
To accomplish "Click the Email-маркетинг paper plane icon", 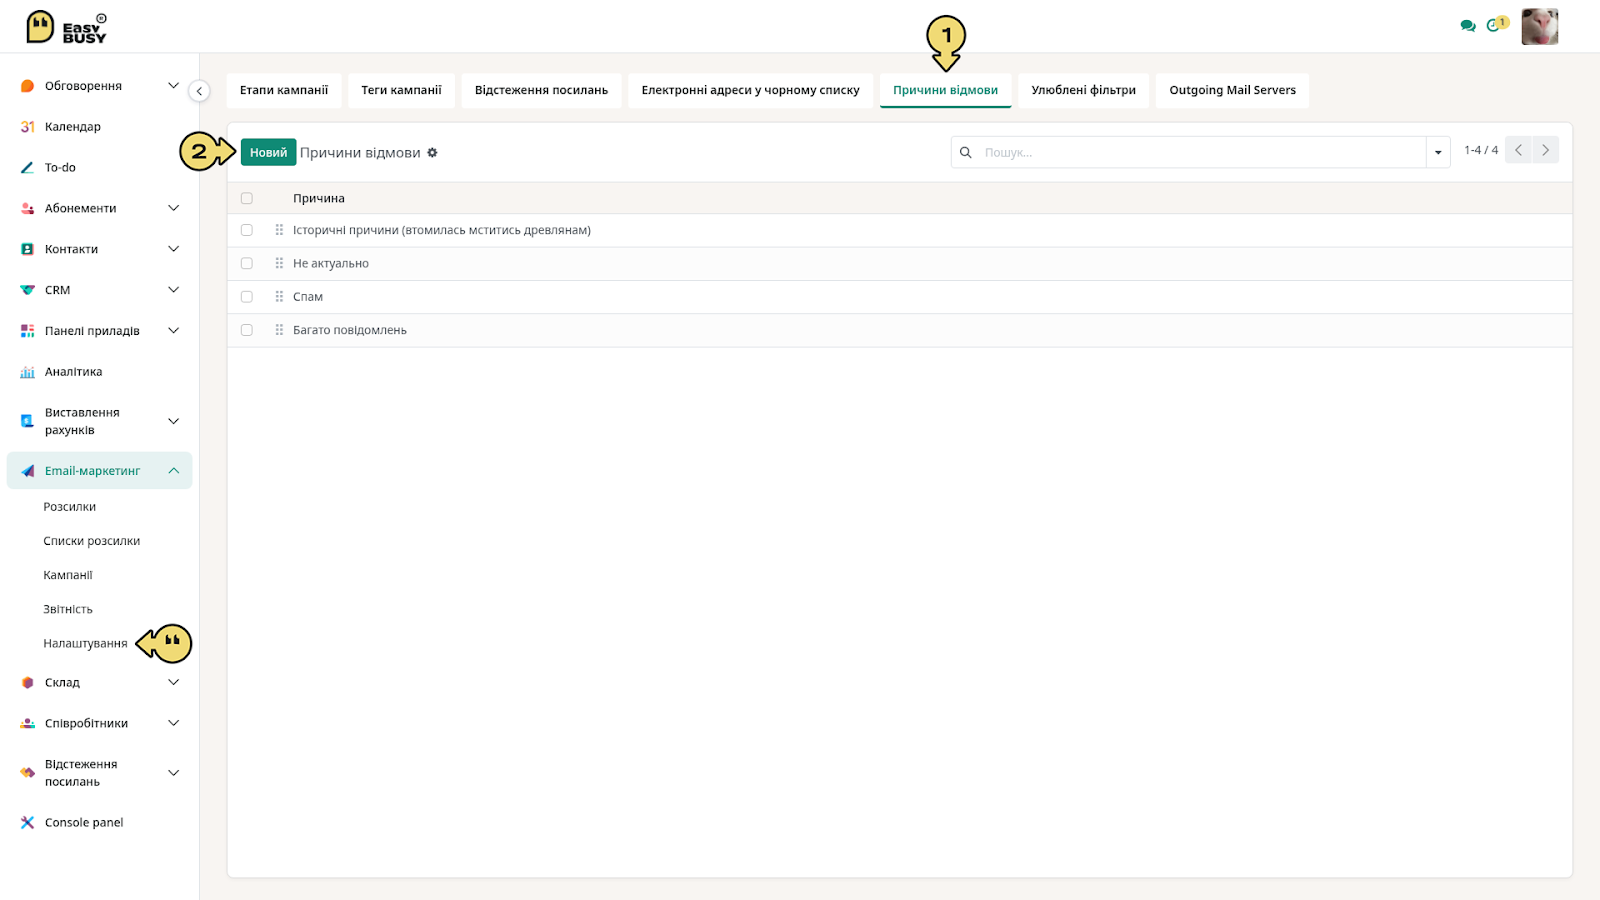I will tap(27, 471).
